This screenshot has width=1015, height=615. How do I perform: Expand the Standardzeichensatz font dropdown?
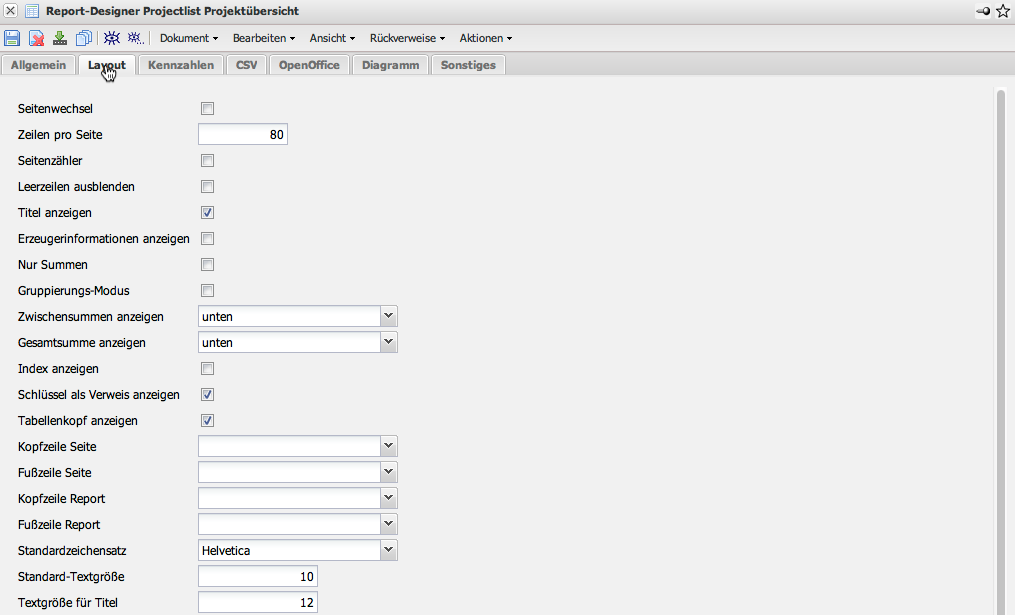click(389, 551)
